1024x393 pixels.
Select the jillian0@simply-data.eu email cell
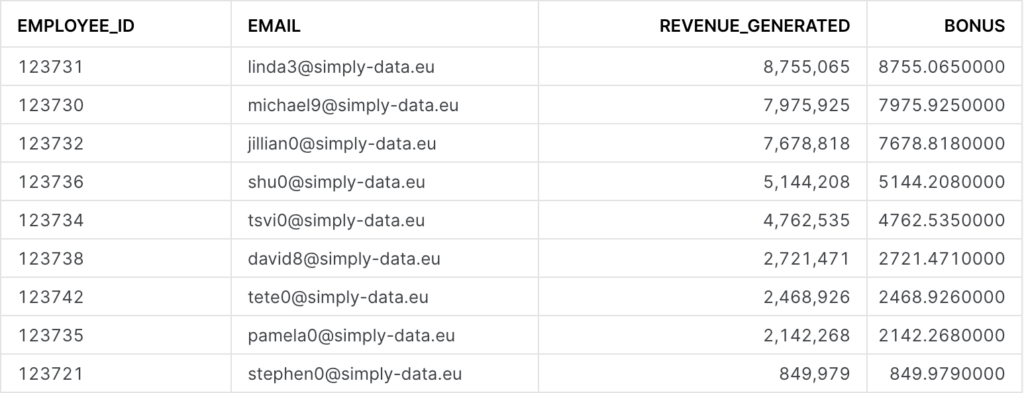point(385,144)
